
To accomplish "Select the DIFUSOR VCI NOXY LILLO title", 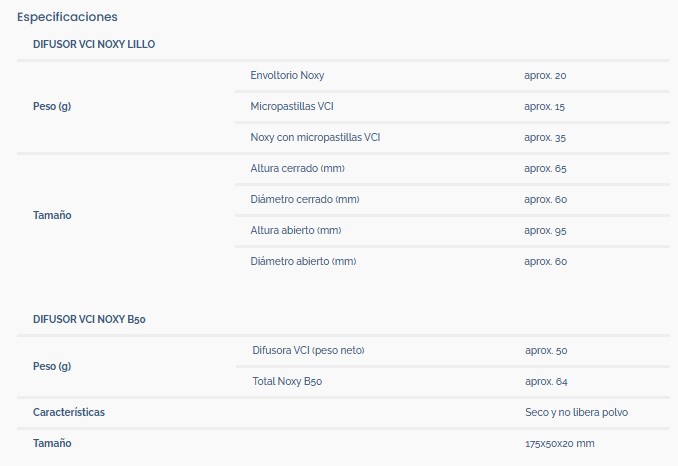I will 94,44.
